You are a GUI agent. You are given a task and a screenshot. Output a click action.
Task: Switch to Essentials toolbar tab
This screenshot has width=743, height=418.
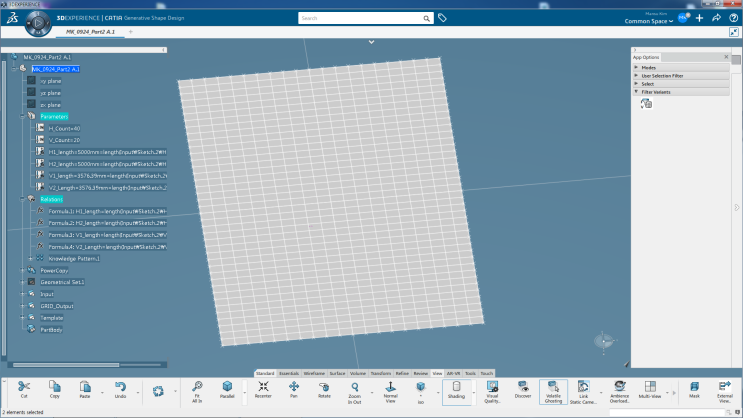pyautogui.click(x=289, y=373)
